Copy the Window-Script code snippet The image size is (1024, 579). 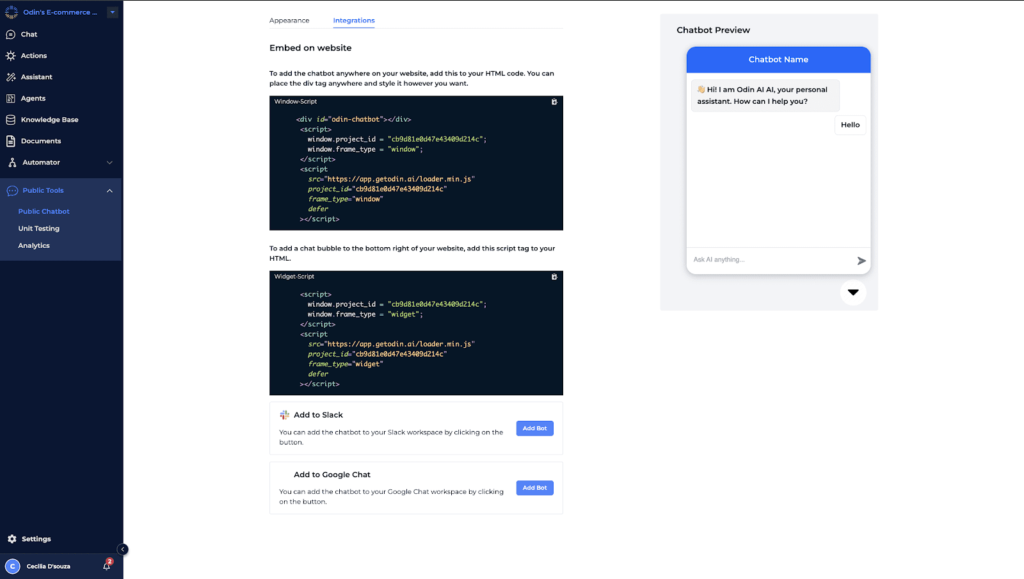(556, 99)
